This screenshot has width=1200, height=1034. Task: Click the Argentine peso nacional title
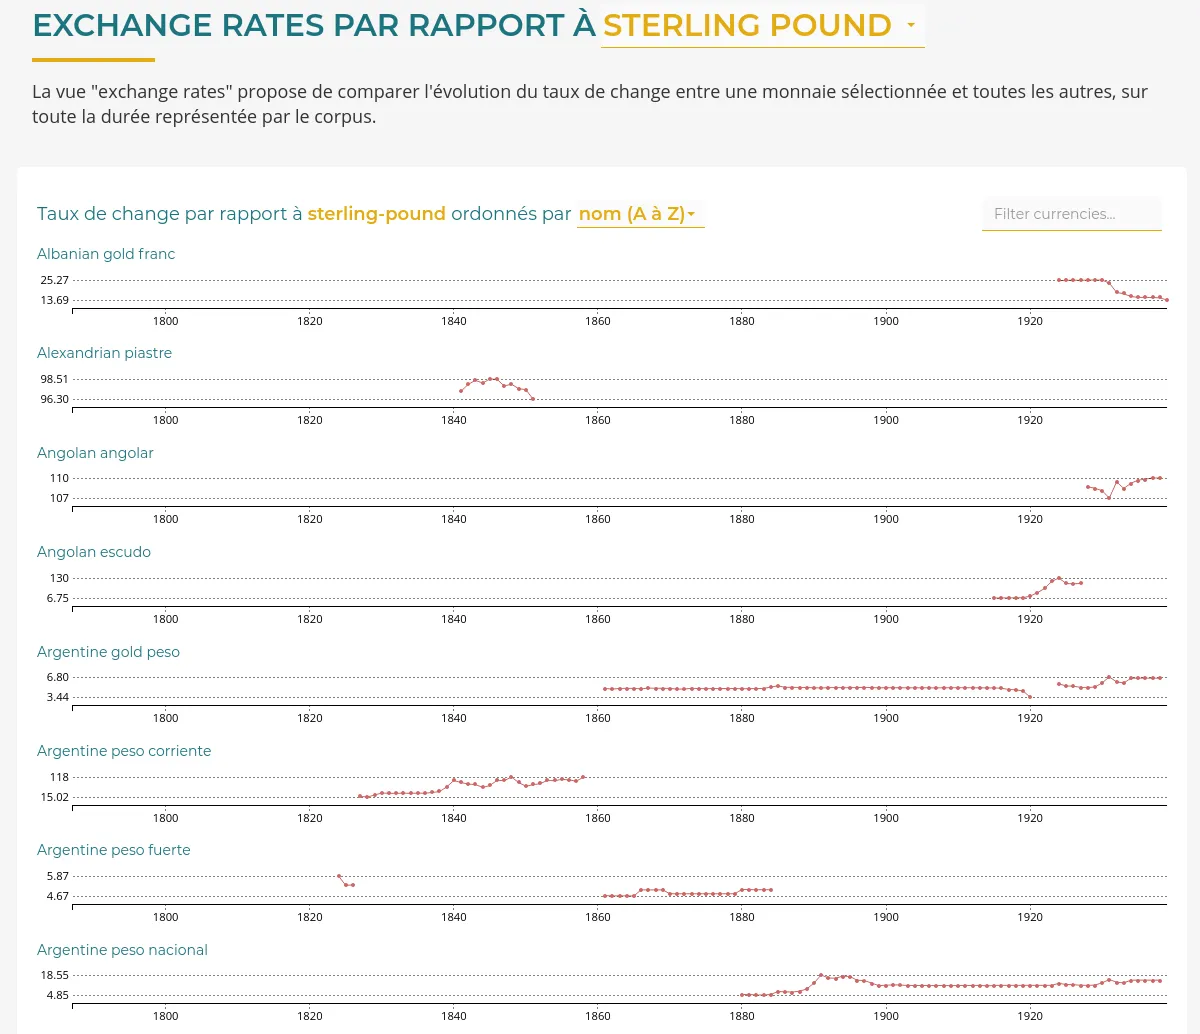pos(122,950)
